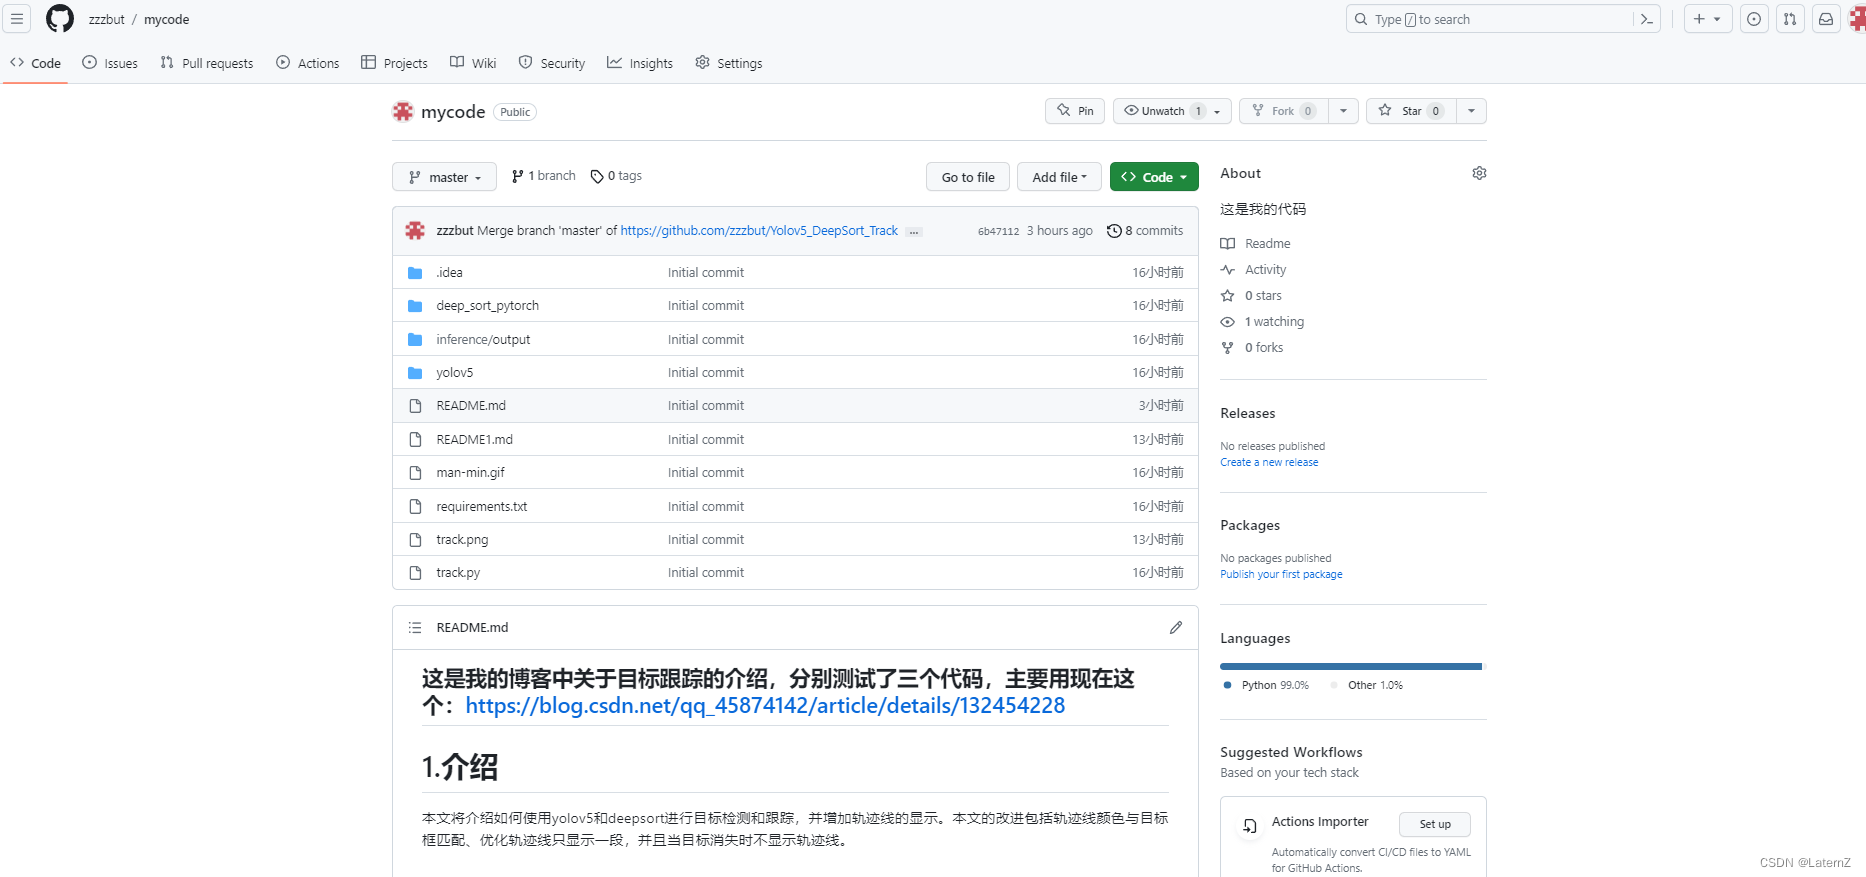Open README1.md file

coord(474,439)
